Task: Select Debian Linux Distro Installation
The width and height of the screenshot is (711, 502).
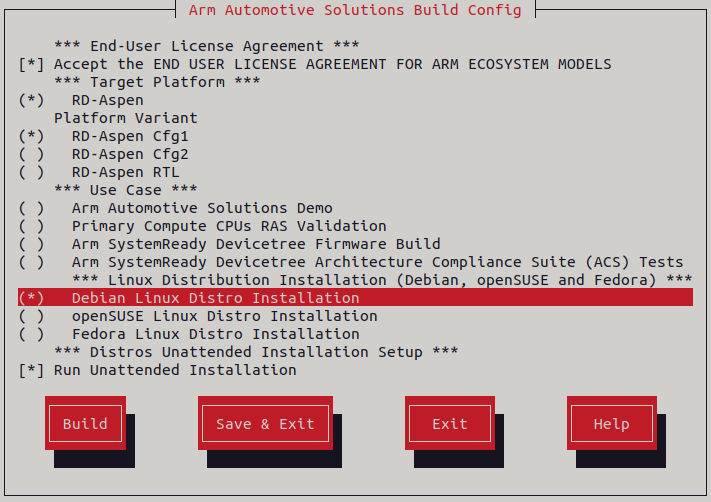Action: pyautogui.click(x=355, y=297)
